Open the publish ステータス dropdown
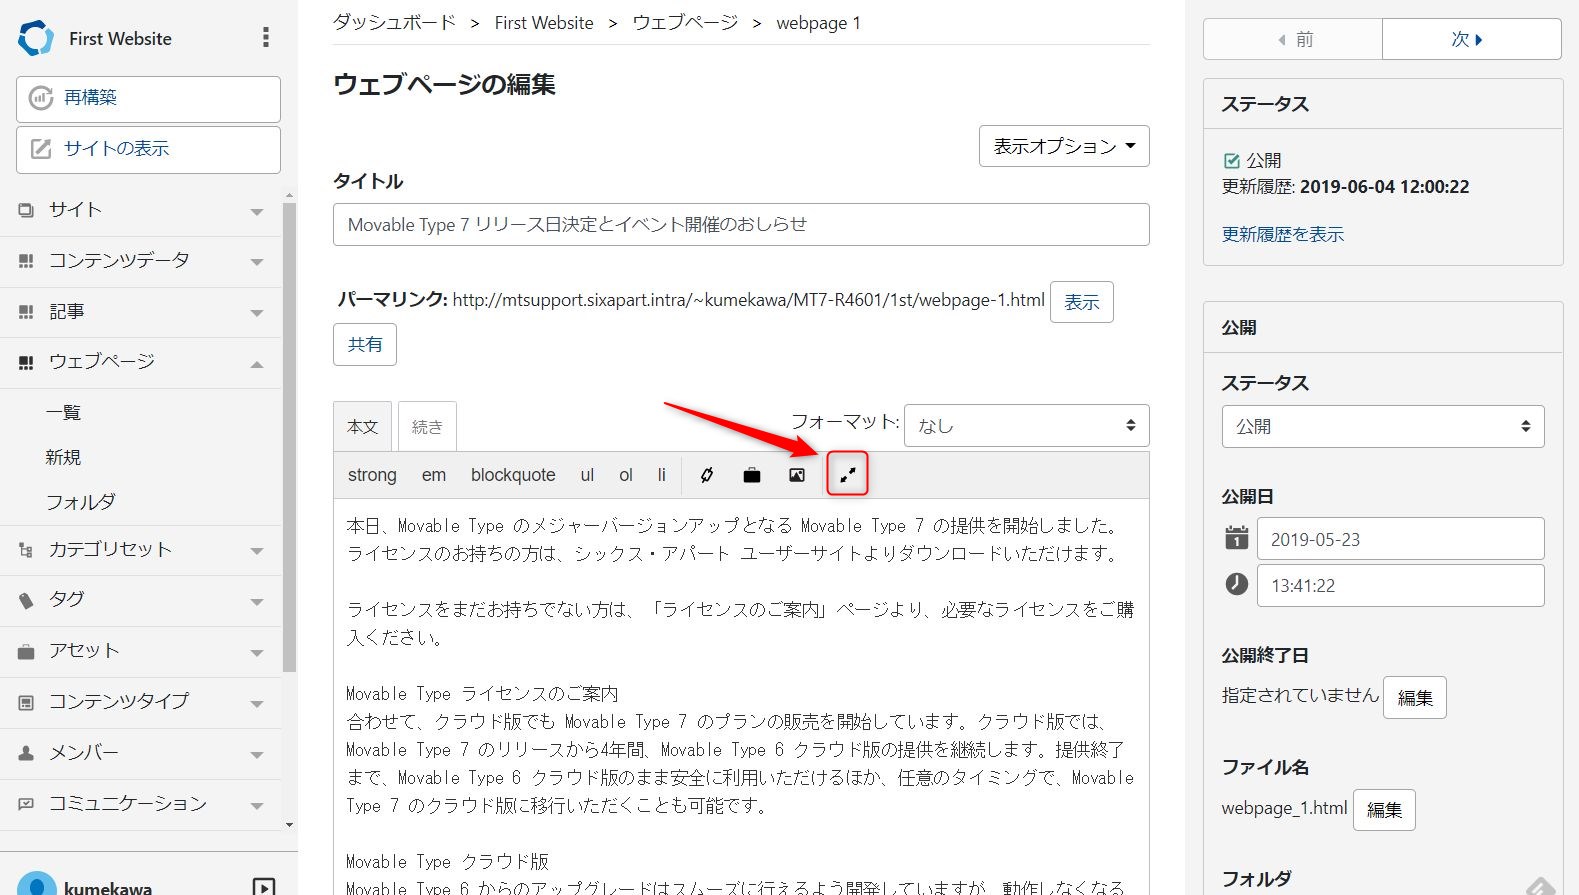 point(1382,426)
